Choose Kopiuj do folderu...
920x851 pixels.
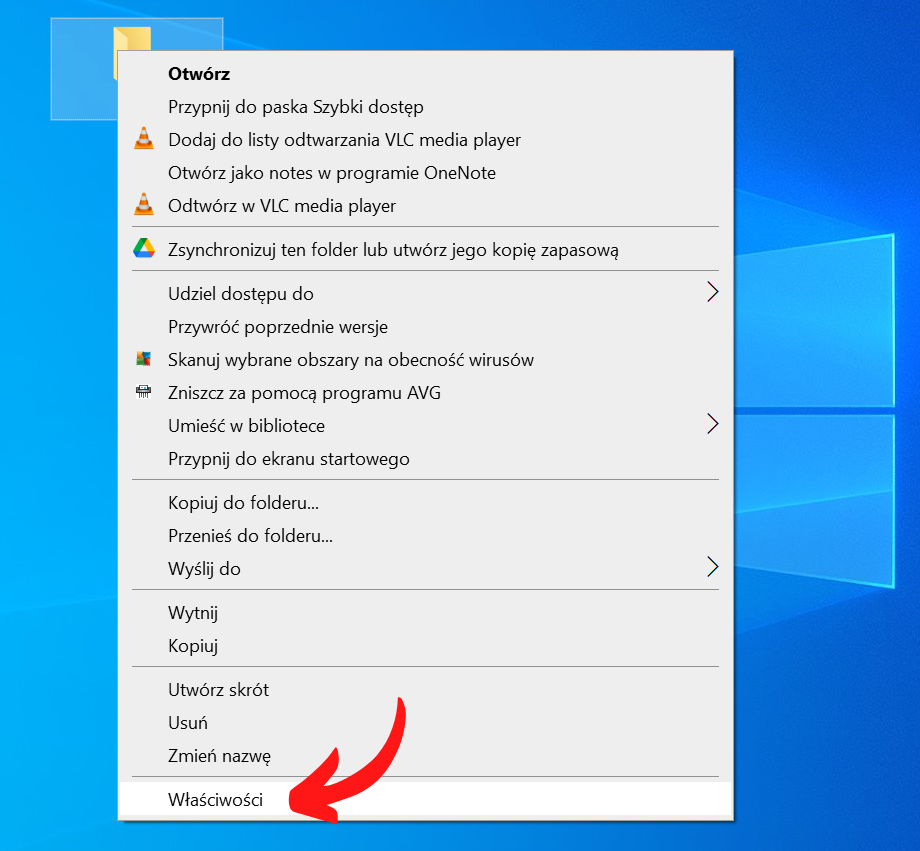426,503
